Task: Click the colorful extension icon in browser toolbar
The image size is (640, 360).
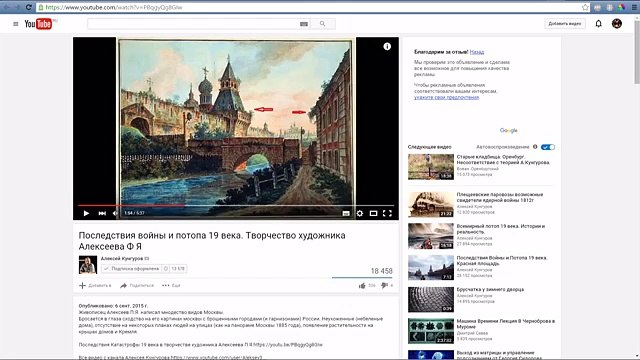Action: pos(621,7)
